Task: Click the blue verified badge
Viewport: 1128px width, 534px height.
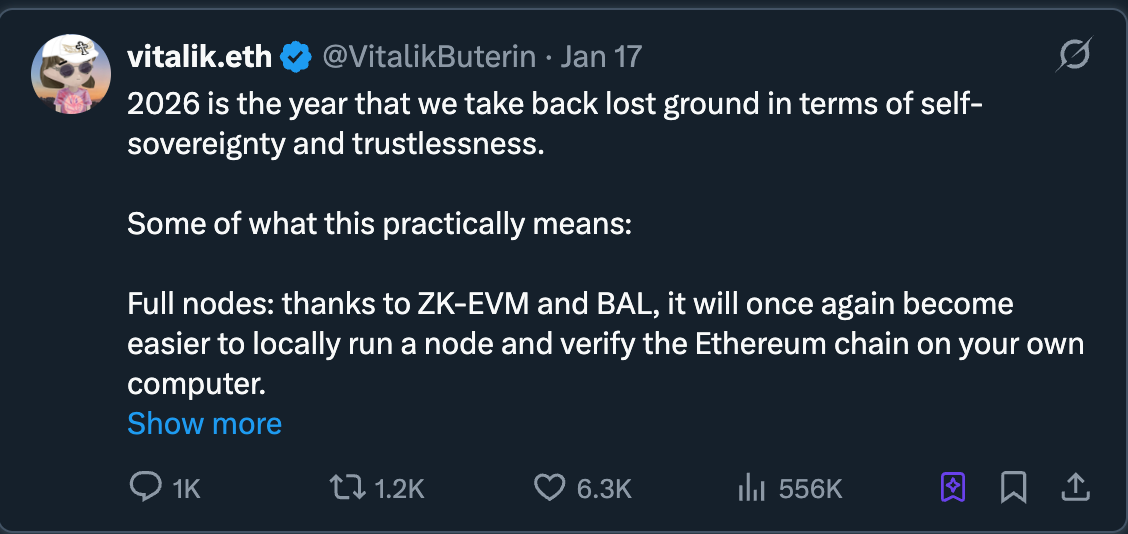Action: click(x=295, y=57)
